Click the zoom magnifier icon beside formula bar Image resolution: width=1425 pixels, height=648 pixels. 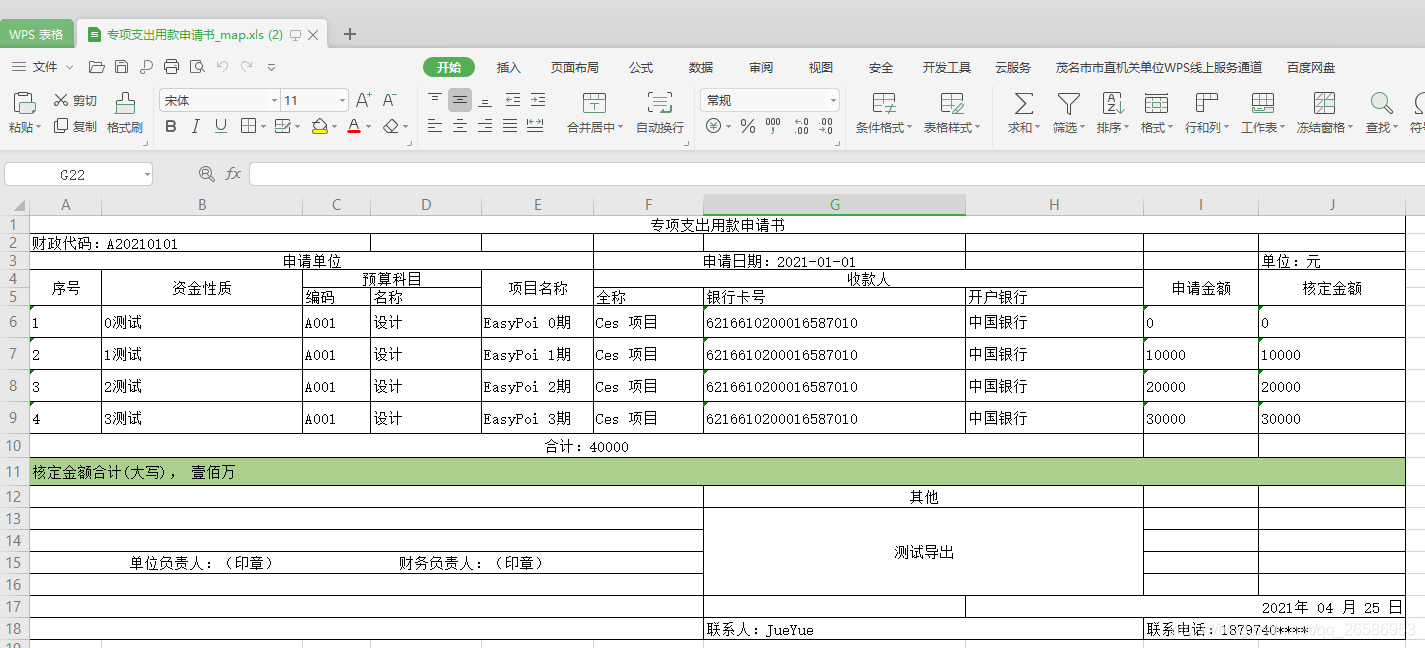(x=207, y=174)
